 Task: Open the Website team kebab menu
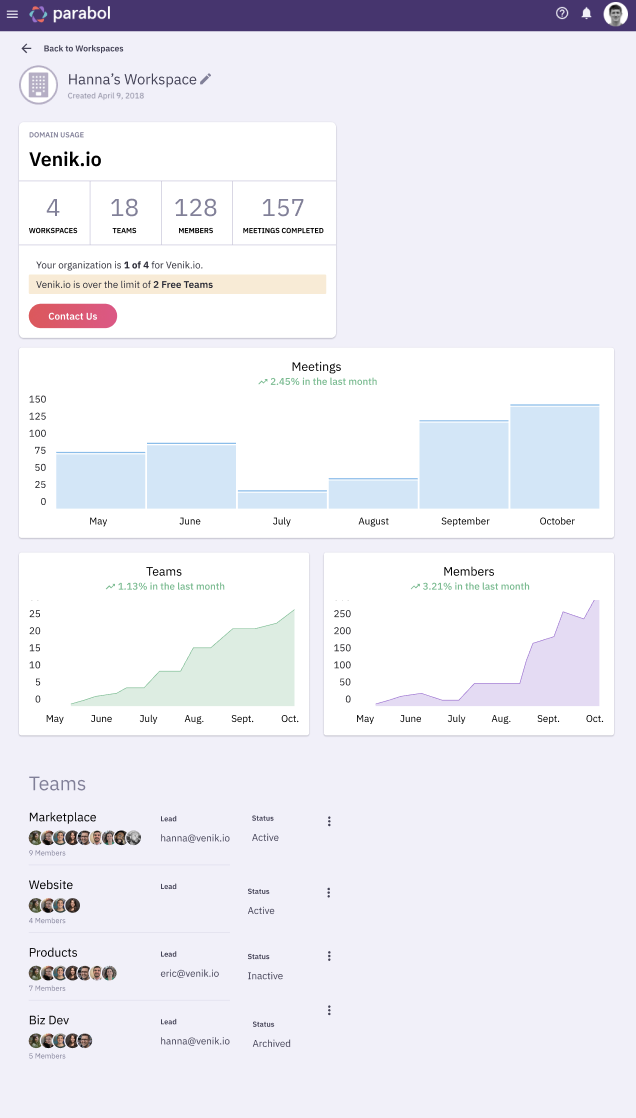click(x=329, y=892)
